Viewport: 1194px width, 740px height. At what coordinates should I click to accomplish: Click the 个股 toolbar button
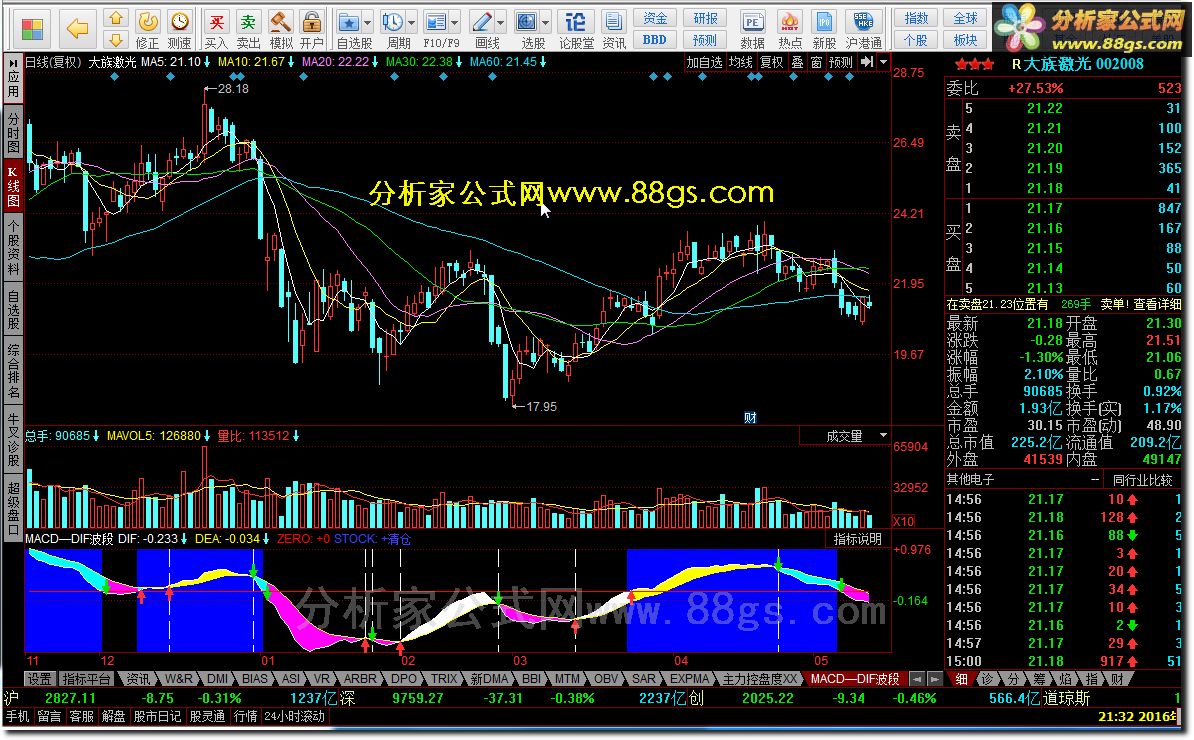(916, 40)
